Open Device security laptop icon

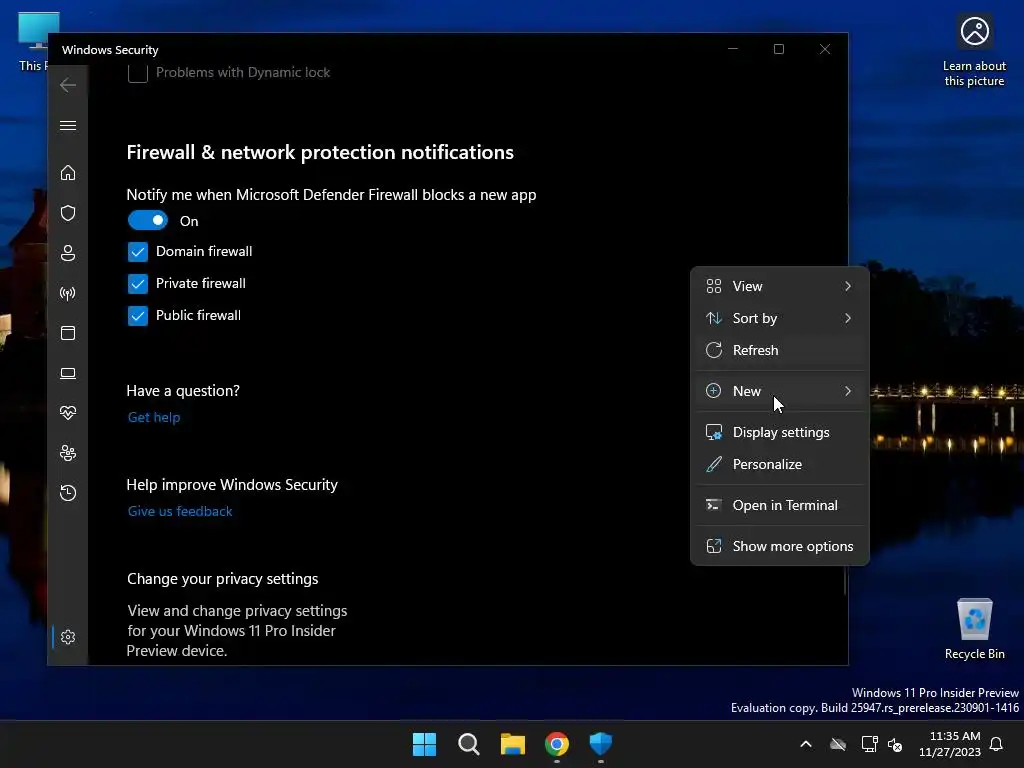[x=68, y=373]
